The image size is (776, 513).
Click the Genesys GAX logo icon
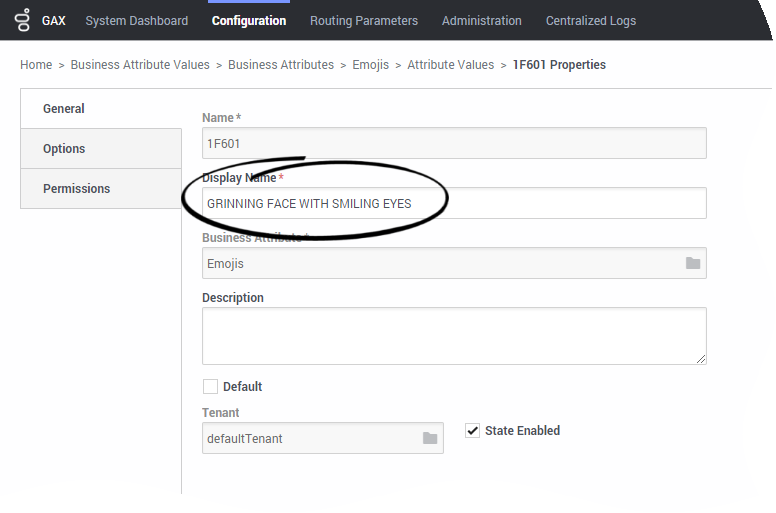click(22, 20)
